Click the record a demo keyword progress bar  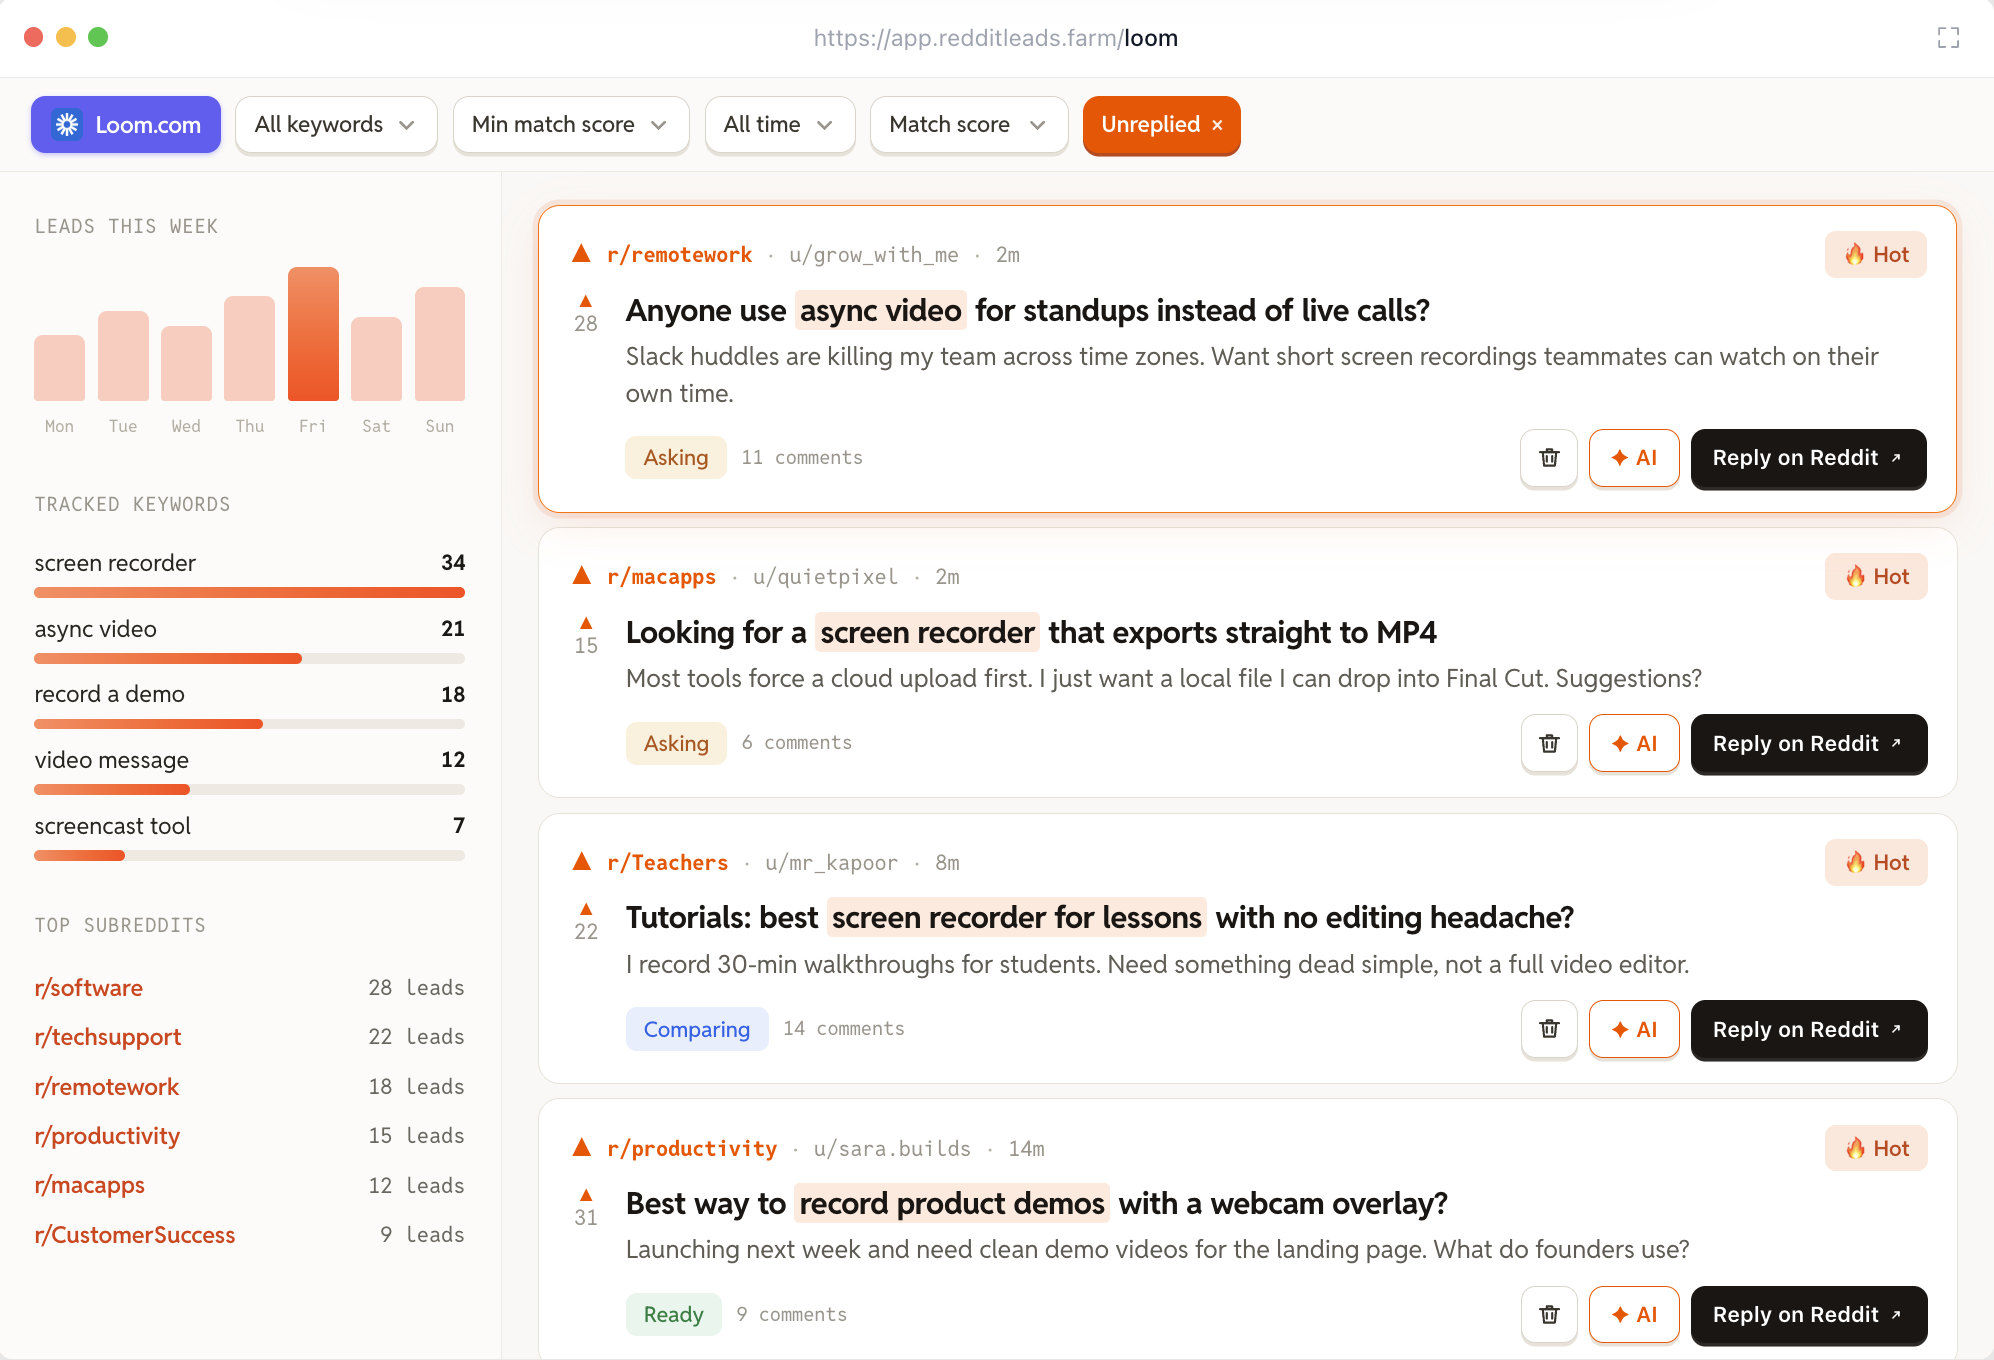tap(250, 724)
